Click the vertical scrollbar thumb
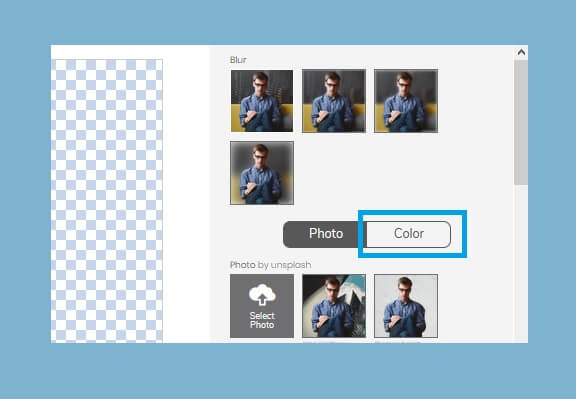The height and width of the screenshot is (399, 576). [x=521, y=123]
